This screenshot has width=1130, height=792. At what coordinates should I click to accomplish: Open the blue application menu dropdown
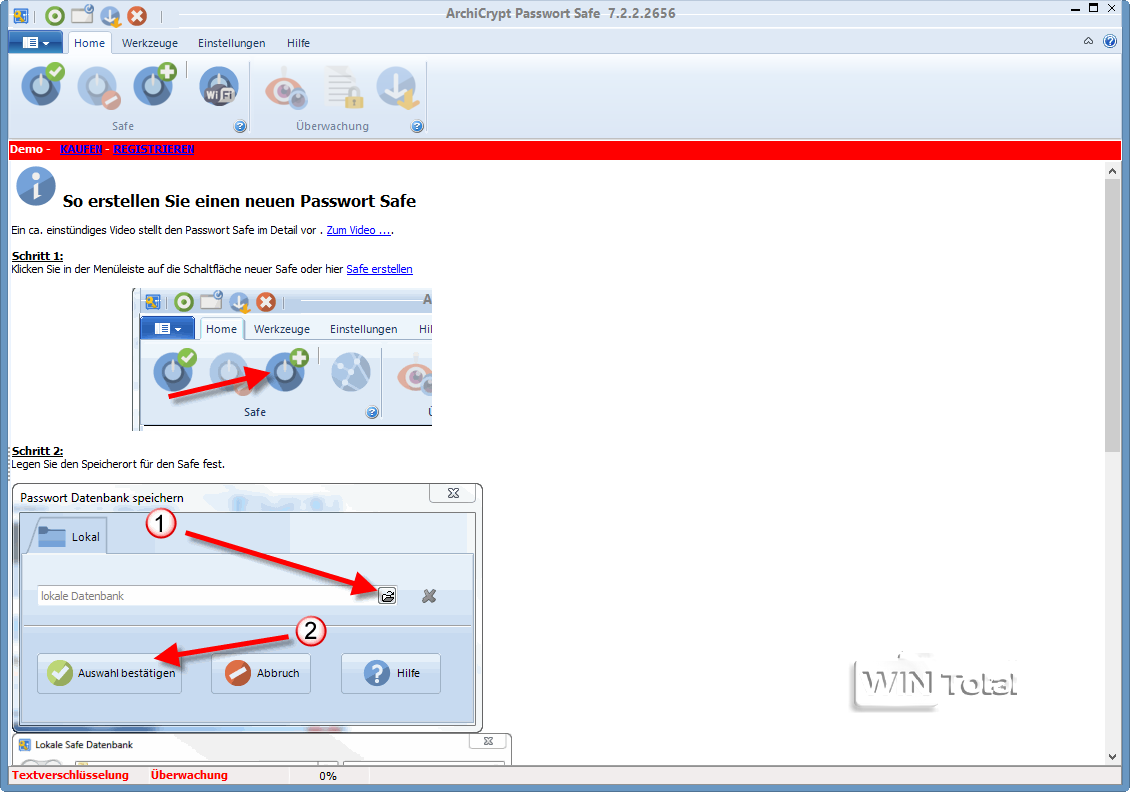35,43
